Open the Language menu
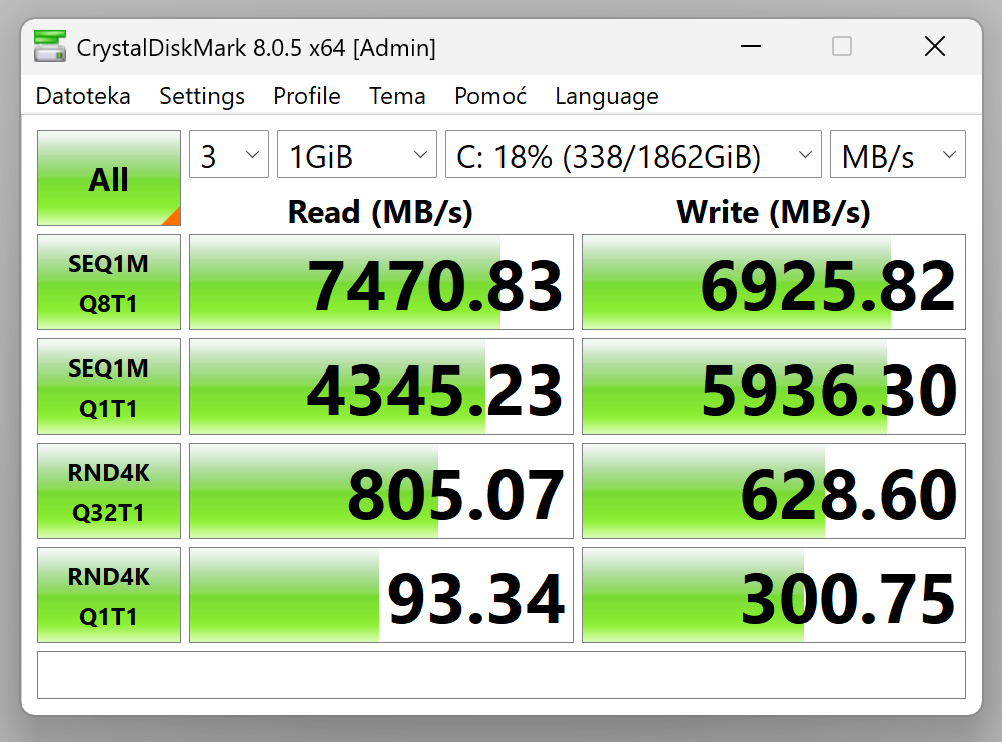This screenshot has width=1002, height=742. tap(607, 96)
